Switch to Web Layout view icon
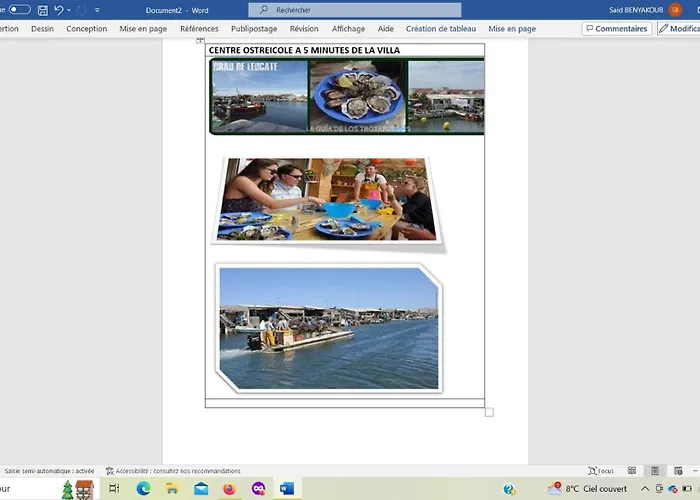The height and width of the screenshot is (500, 700). click(x=677, y=471)
